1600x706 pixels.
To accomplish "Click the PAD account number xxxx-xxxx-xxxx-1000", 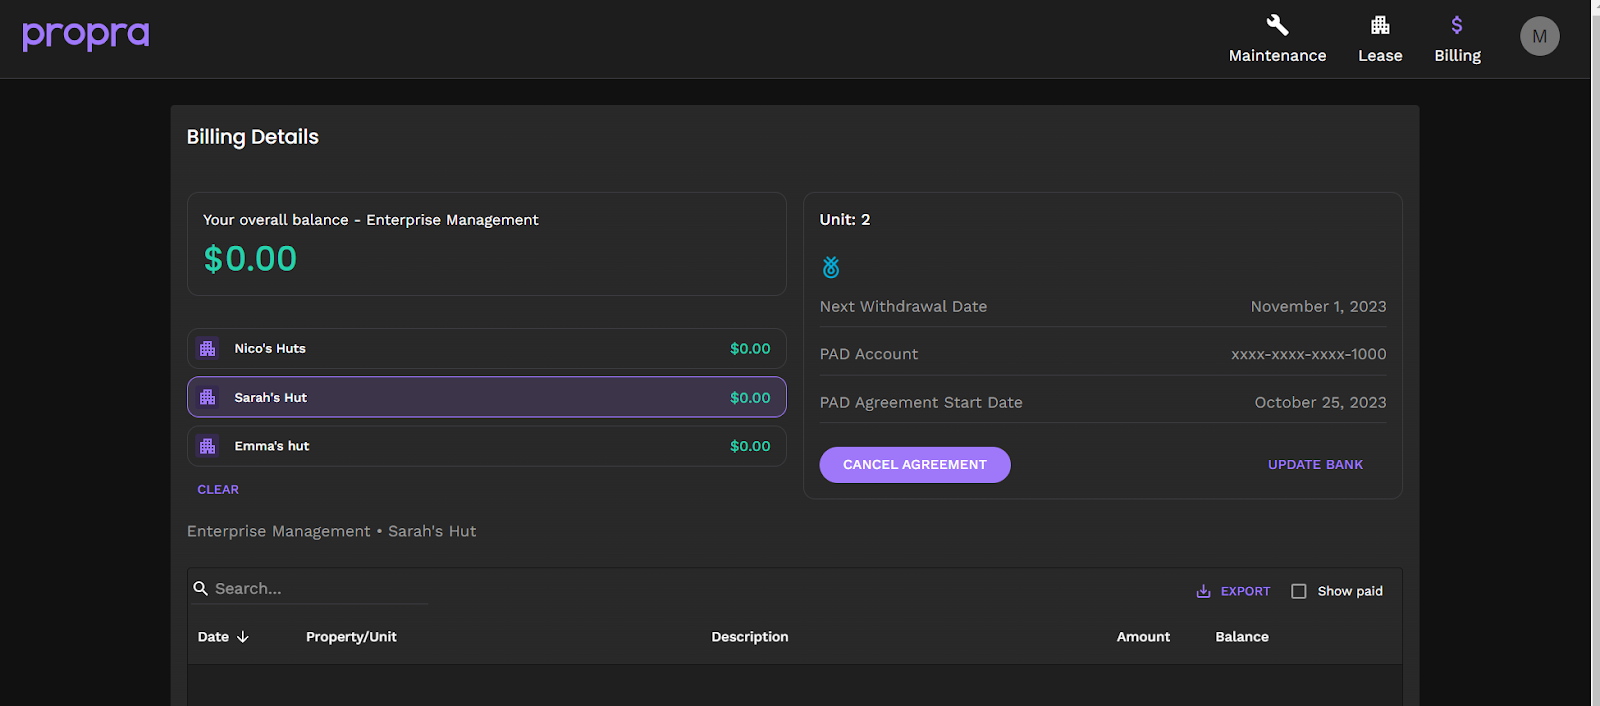I will click(x=1308, y=354).
